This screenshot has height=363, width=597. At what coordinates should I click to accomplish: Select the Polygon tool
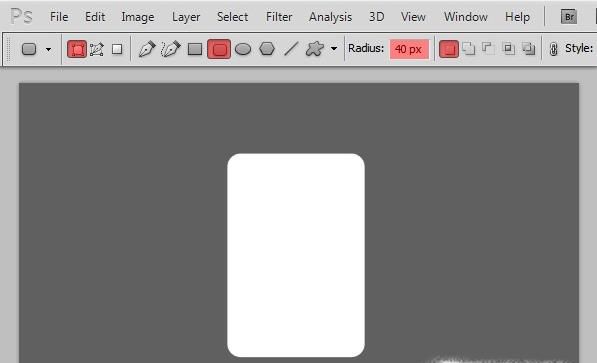coord(267,49)
